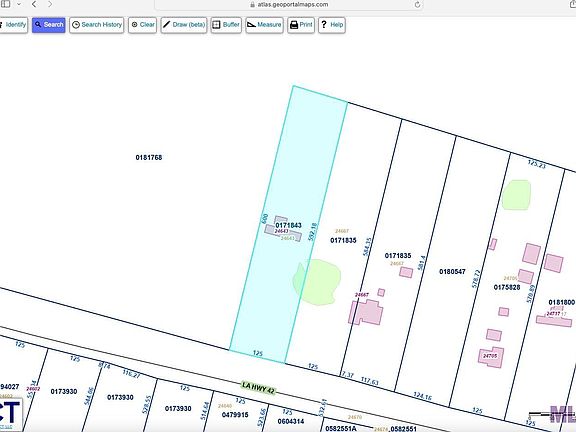Click the lock icon in address bar
Image resolution: width=576 pixels, height=432 pixels.
(x=252, y=5)
